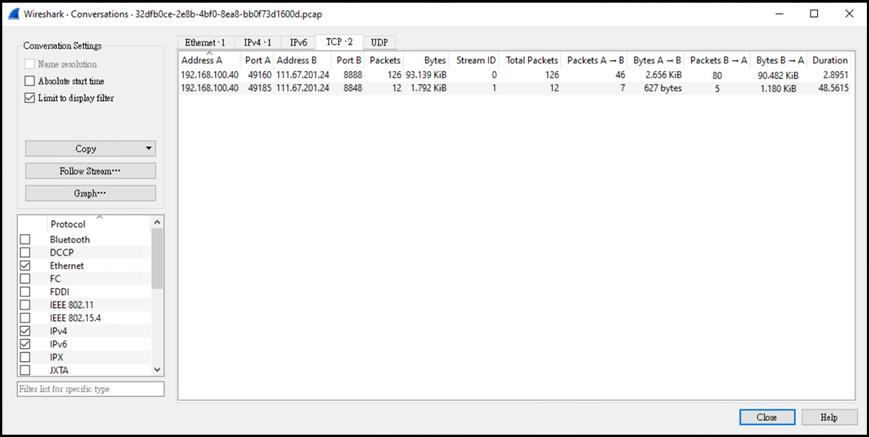Click the protocol list scrollbar thumb

point(157,259)
